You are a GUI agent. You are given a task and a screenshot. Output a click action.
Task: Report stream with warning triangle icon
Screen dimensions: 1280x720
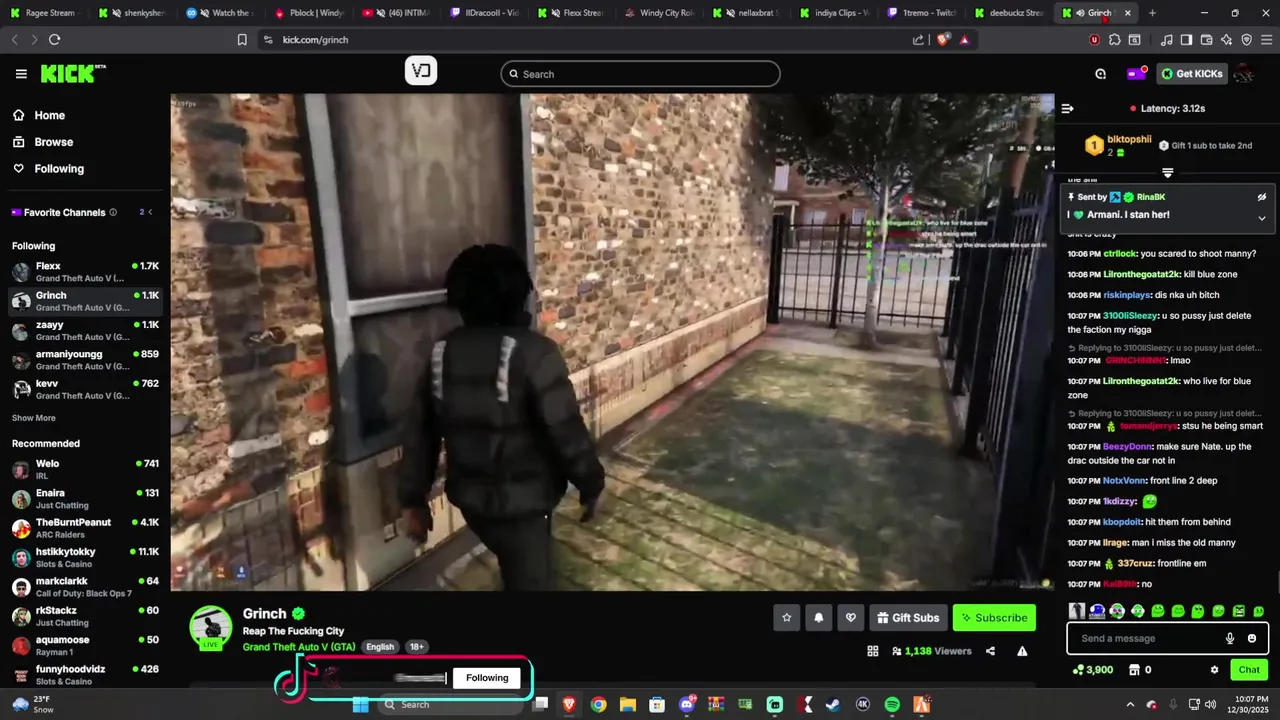[x=1022, y=651]
